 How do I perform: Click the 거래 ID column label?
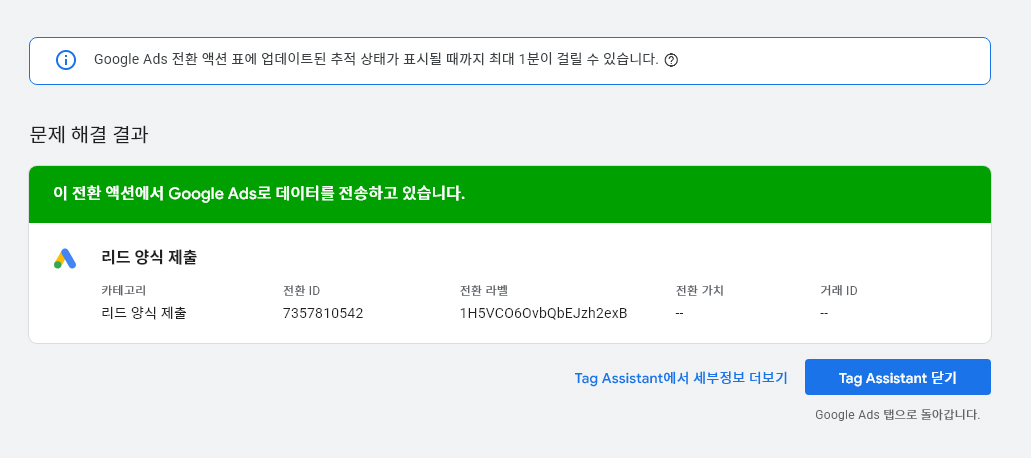point(838,291)
